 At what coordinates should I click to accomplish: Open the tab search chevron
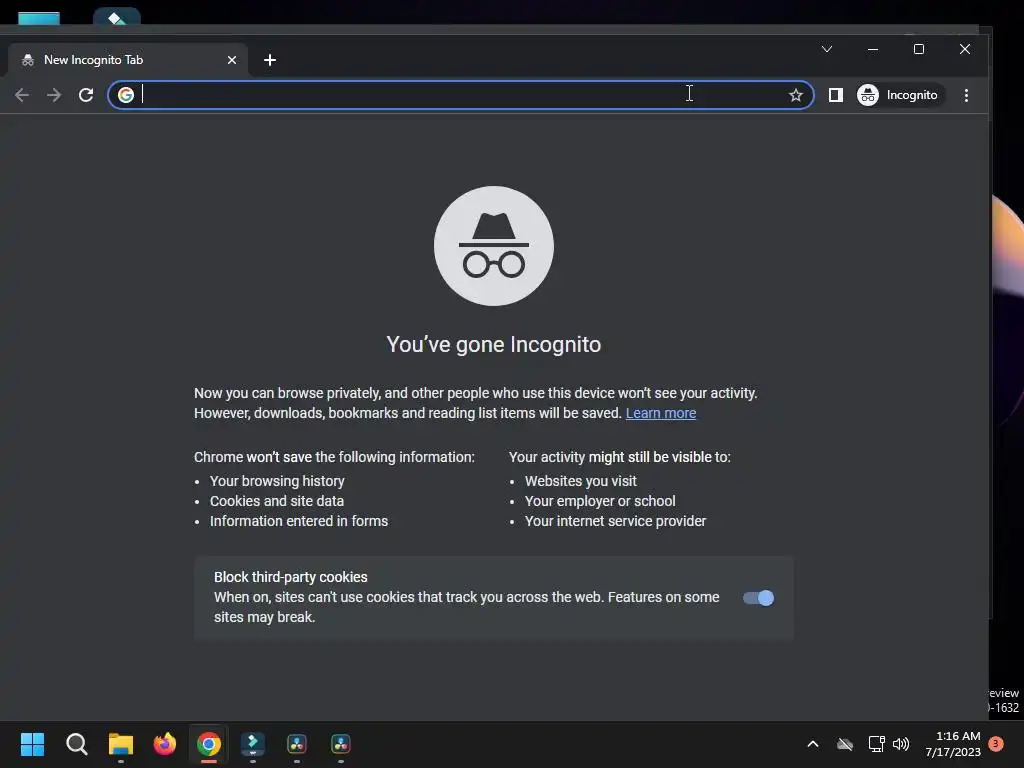pyautogui.click(x=827, y=49)
